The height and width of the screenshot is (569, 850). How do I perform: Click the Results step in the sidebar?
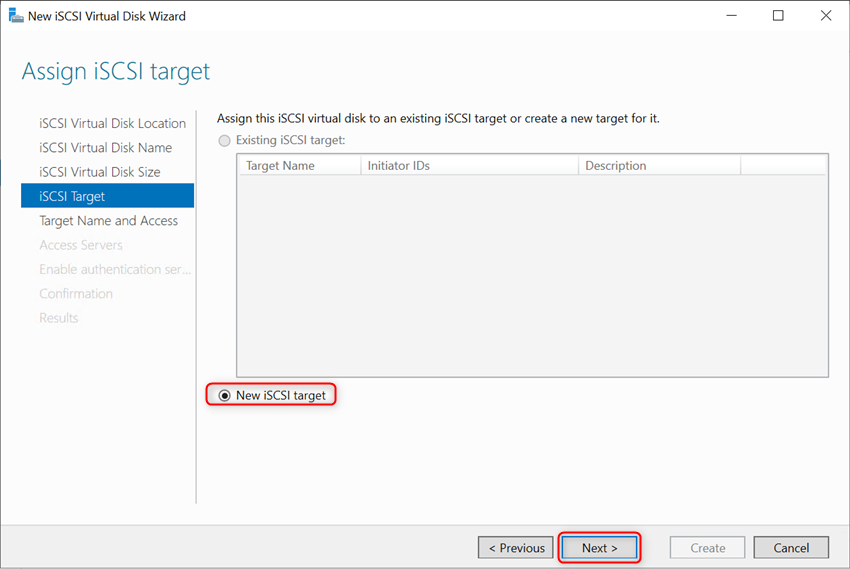pos(59,318)
